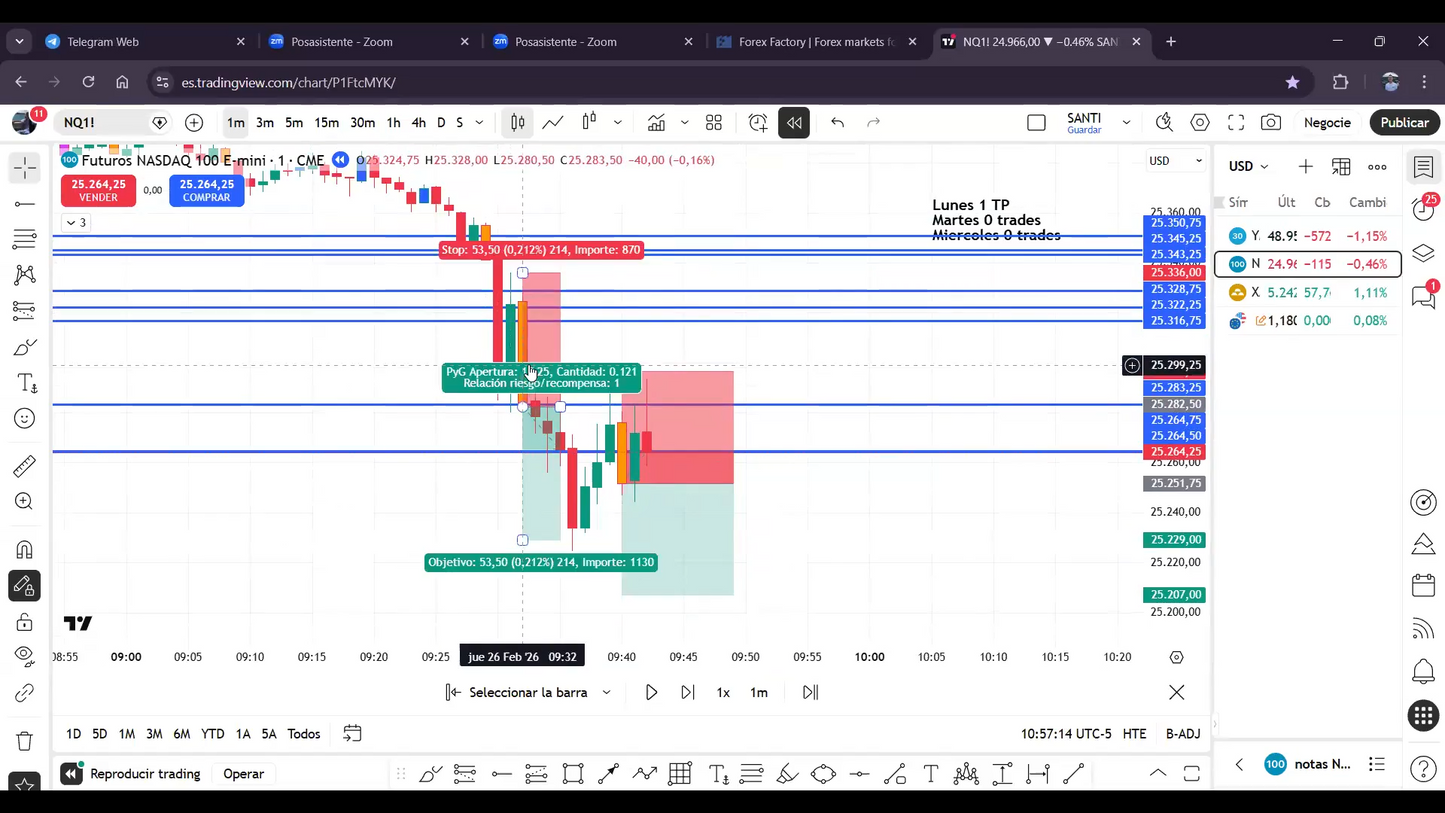Open the USD currency dropdown on price axis
Image resolution: width=1445 pixels, height=813 pixels.
click(x=1175, y=161)
